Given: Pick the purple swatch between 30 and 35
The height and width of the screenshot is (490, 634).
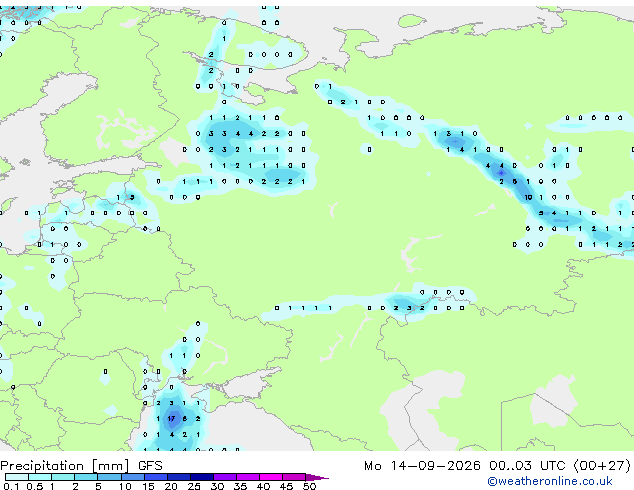Looking at the screenshot, I should [x=225, y=477].
